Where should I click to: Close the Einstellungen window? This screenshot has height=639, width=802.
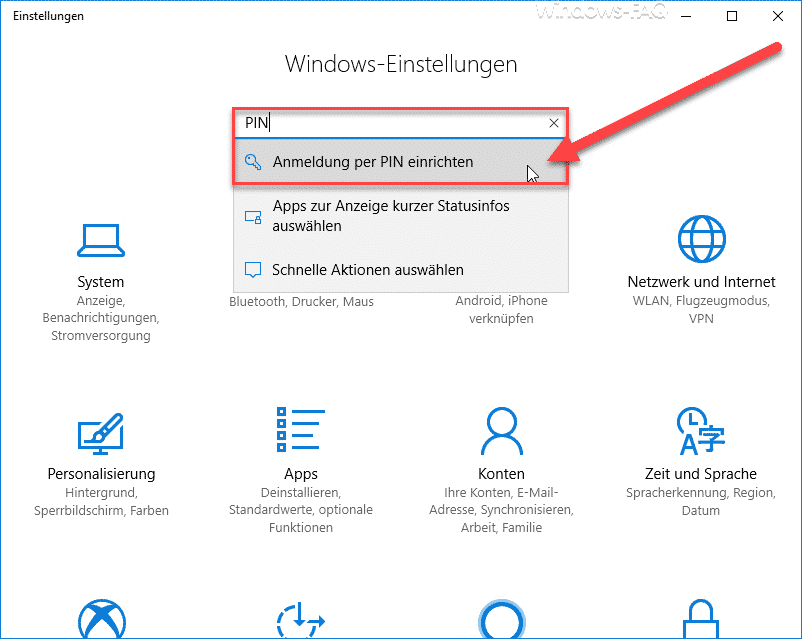coord(778,16)
